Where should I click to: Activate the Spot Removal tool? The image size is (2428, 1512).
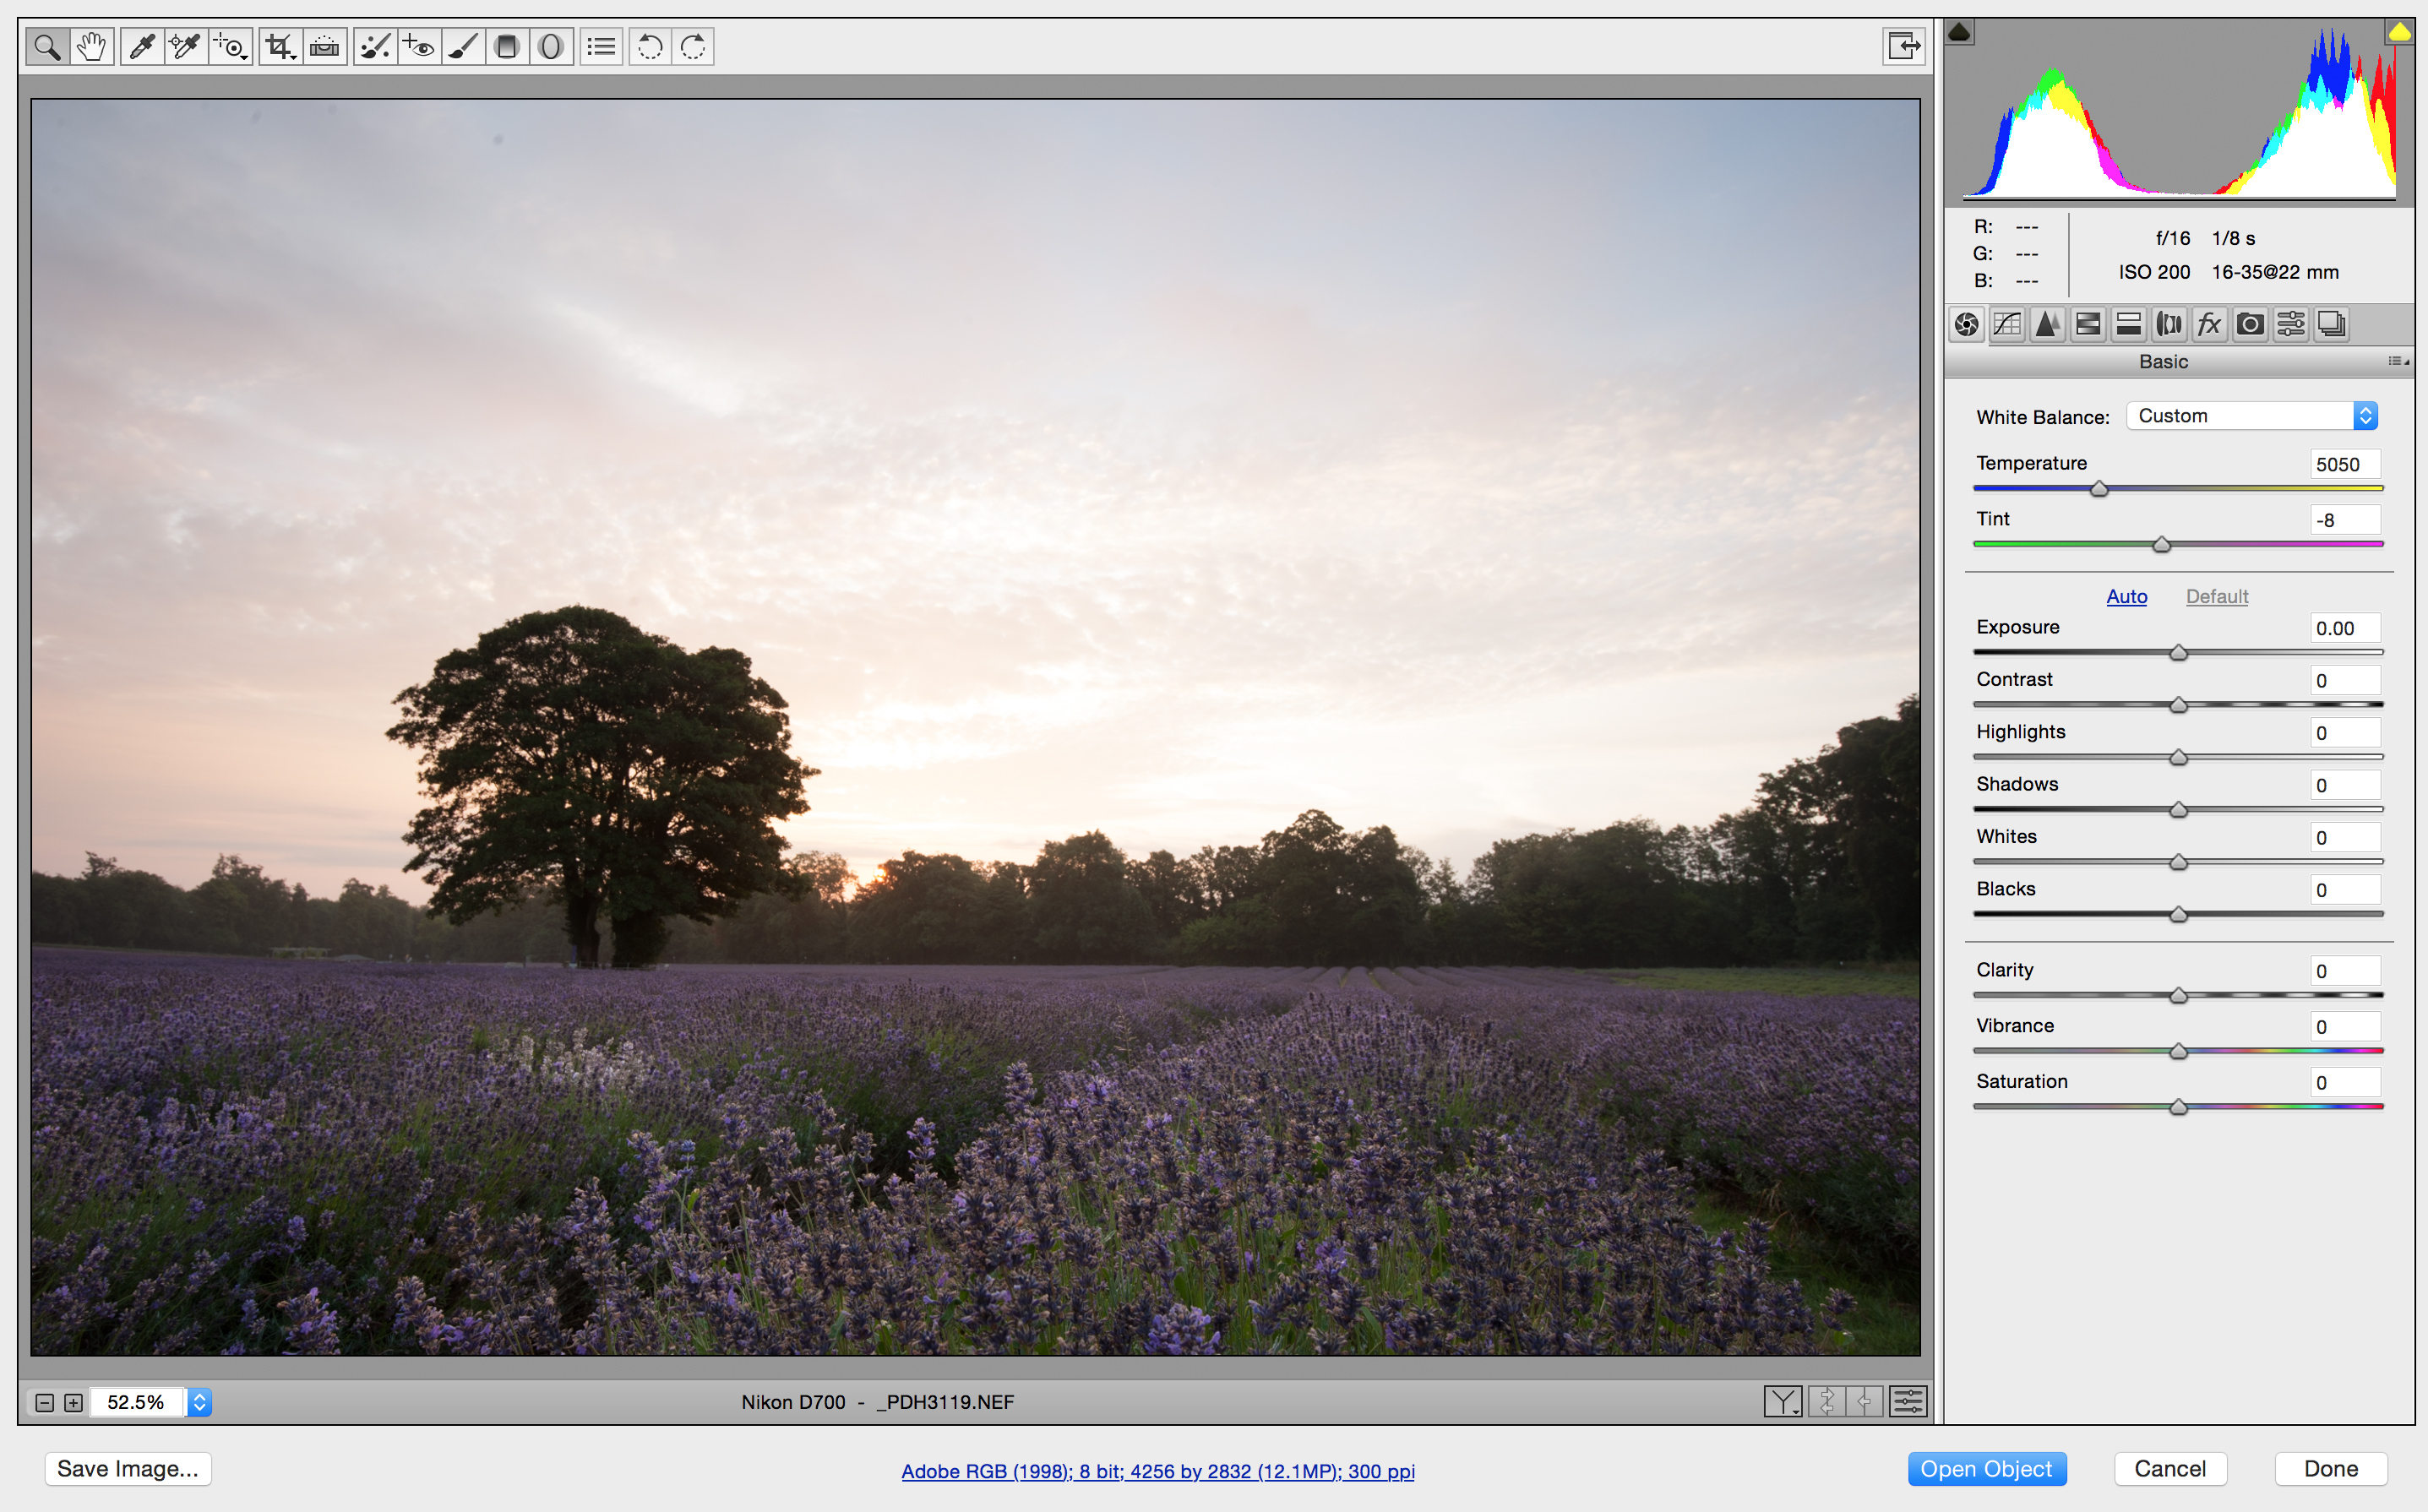(375, 47)
